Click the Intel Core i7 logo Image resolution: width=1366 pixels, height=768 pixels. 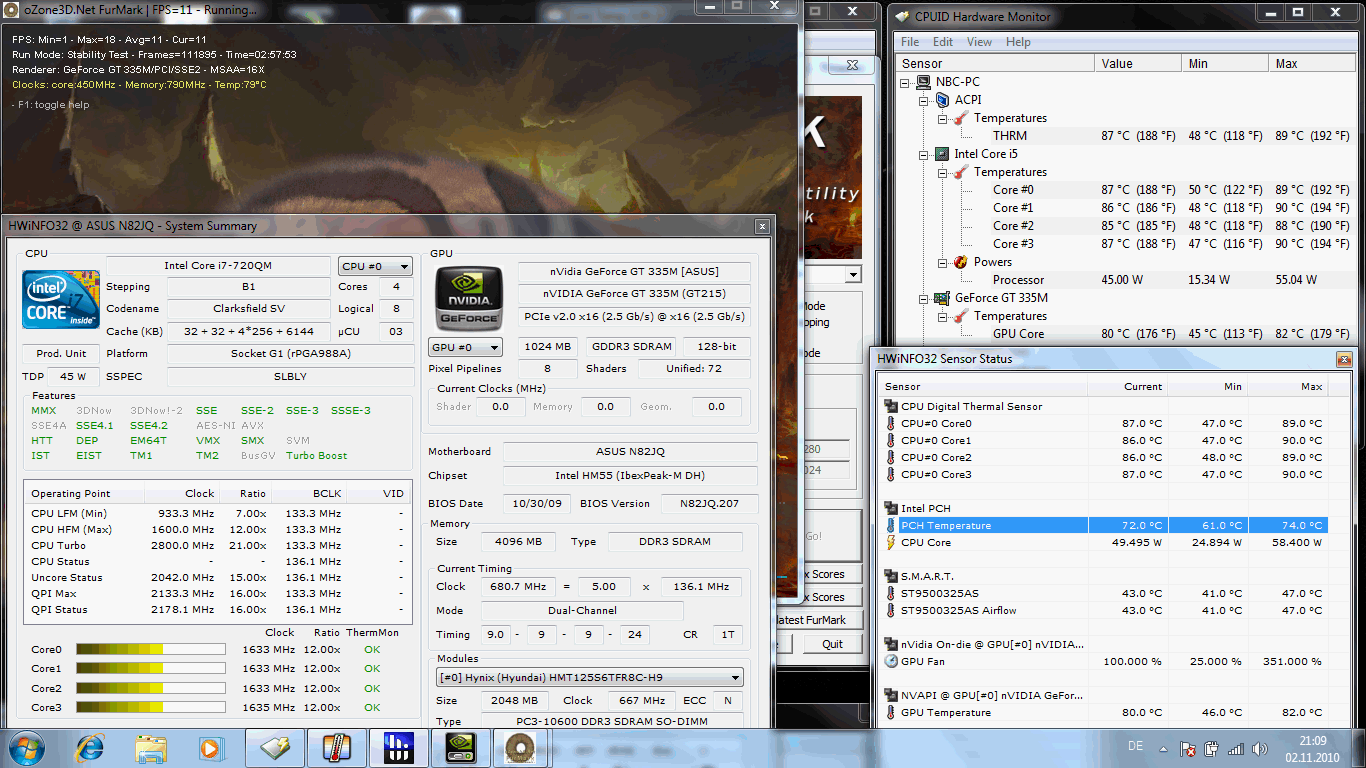point(61,299)
